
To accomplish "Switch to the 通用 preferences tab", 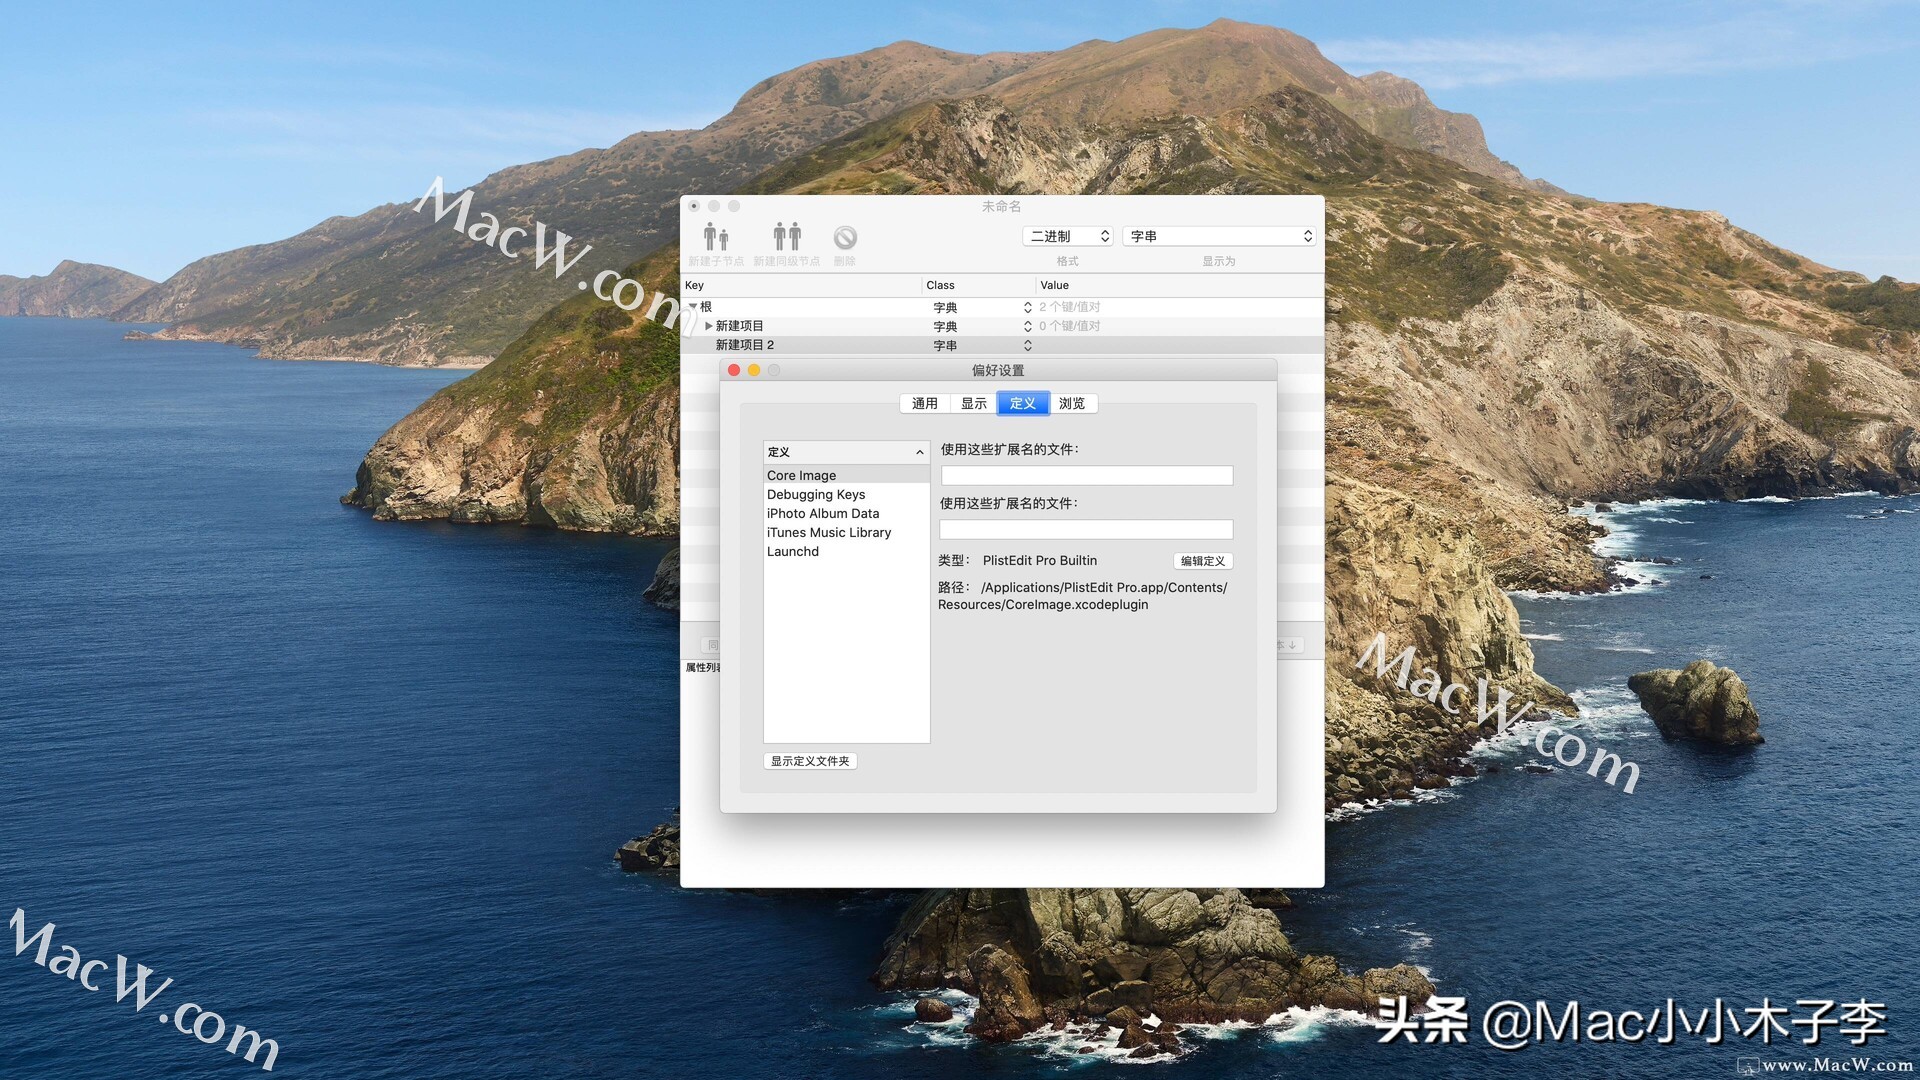I will pyautogui.click(x=923, y=403).
